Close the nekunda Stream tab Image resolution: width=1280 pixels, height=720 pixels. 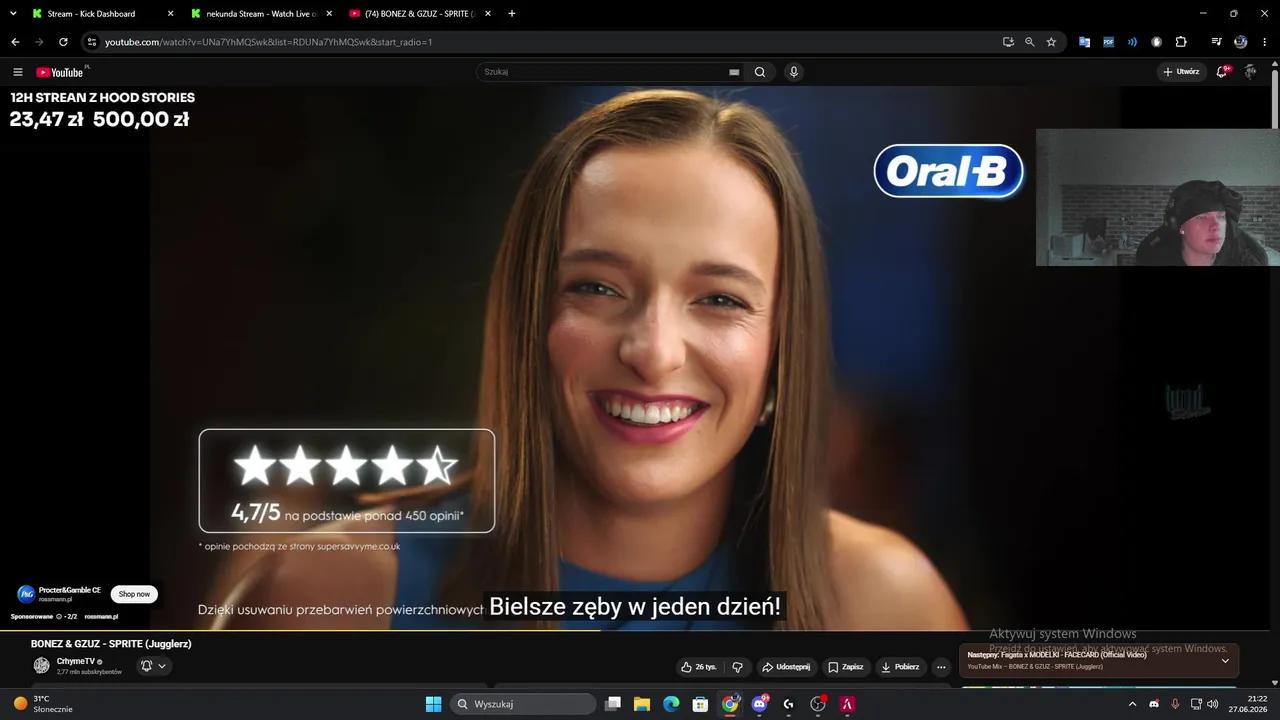(x=329, y=14)
